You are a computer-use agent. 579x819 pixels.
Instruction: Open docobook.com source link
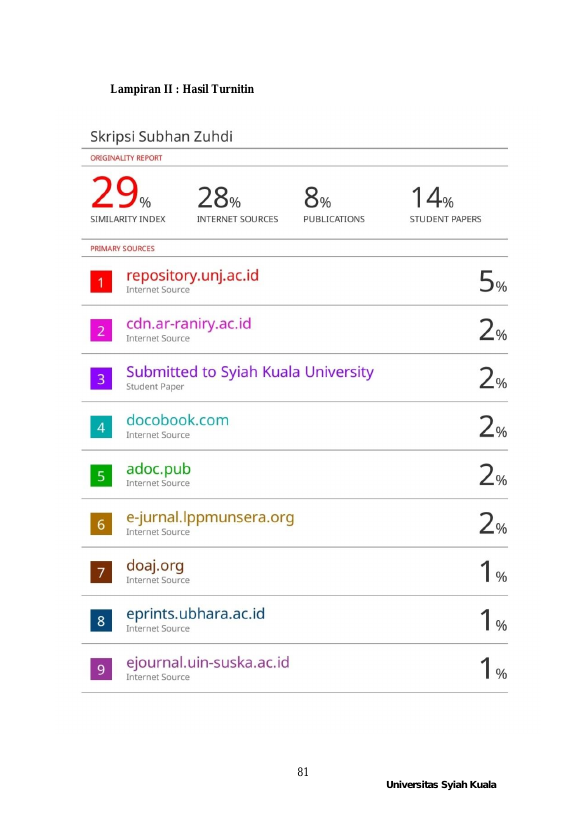coord(178,420)
